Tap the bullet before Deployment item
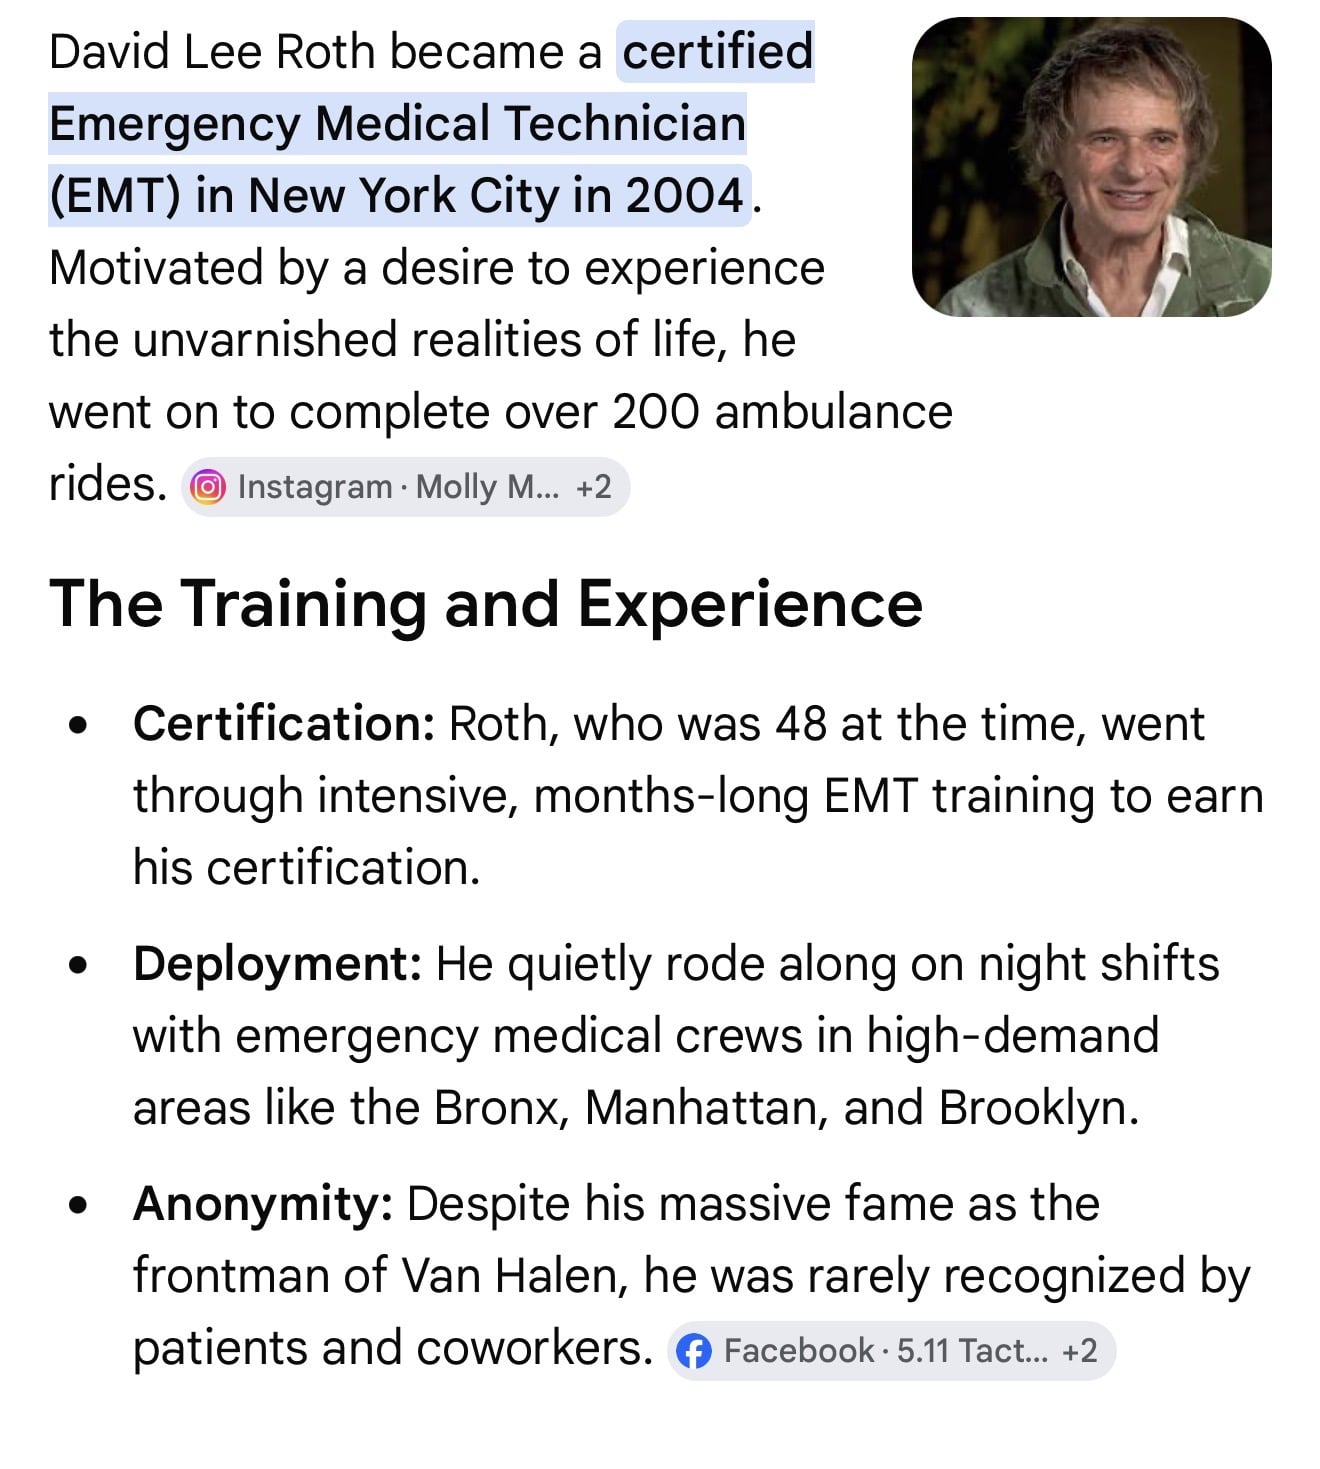The width and height of the screenshot is (1320, 1469). 78,966
